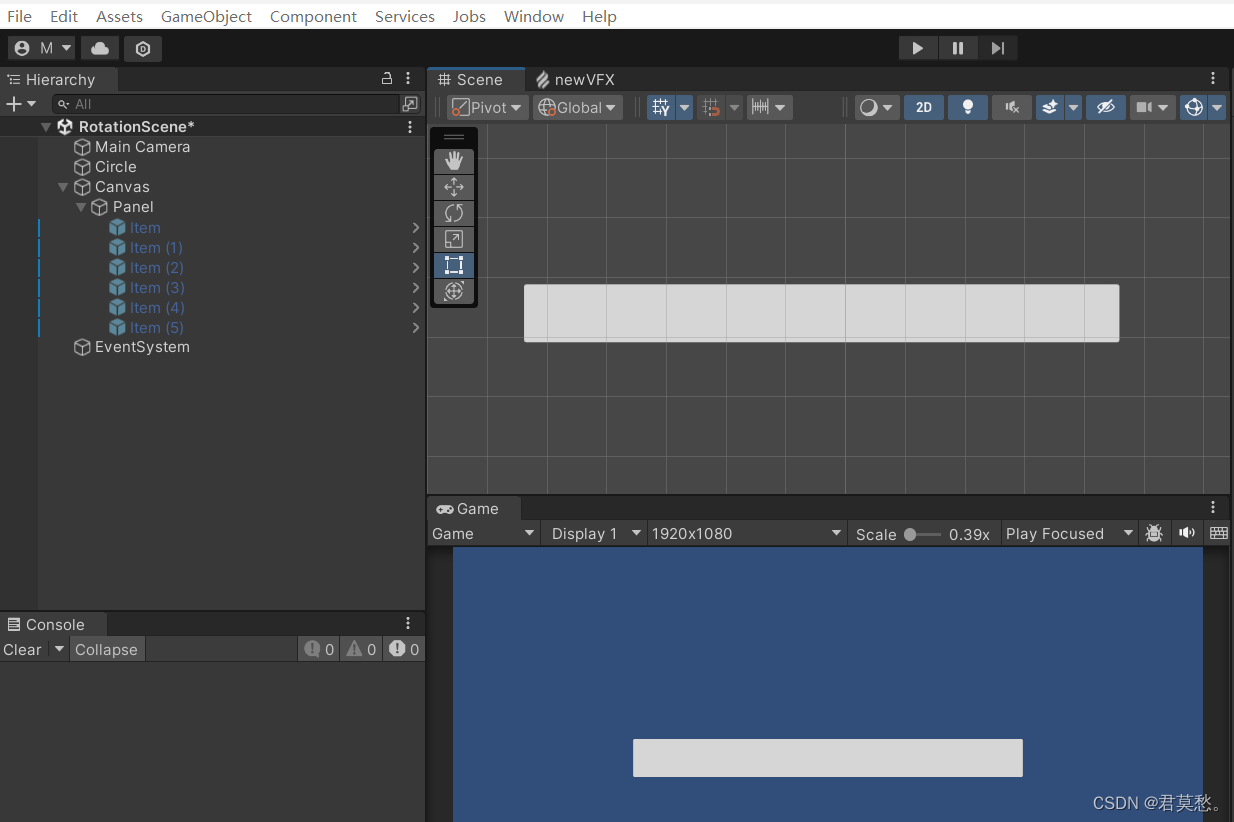This screenshot has height=822, width=1234.
Task: Toggle Scene grid visibility
Action: [x=660, y=108]
